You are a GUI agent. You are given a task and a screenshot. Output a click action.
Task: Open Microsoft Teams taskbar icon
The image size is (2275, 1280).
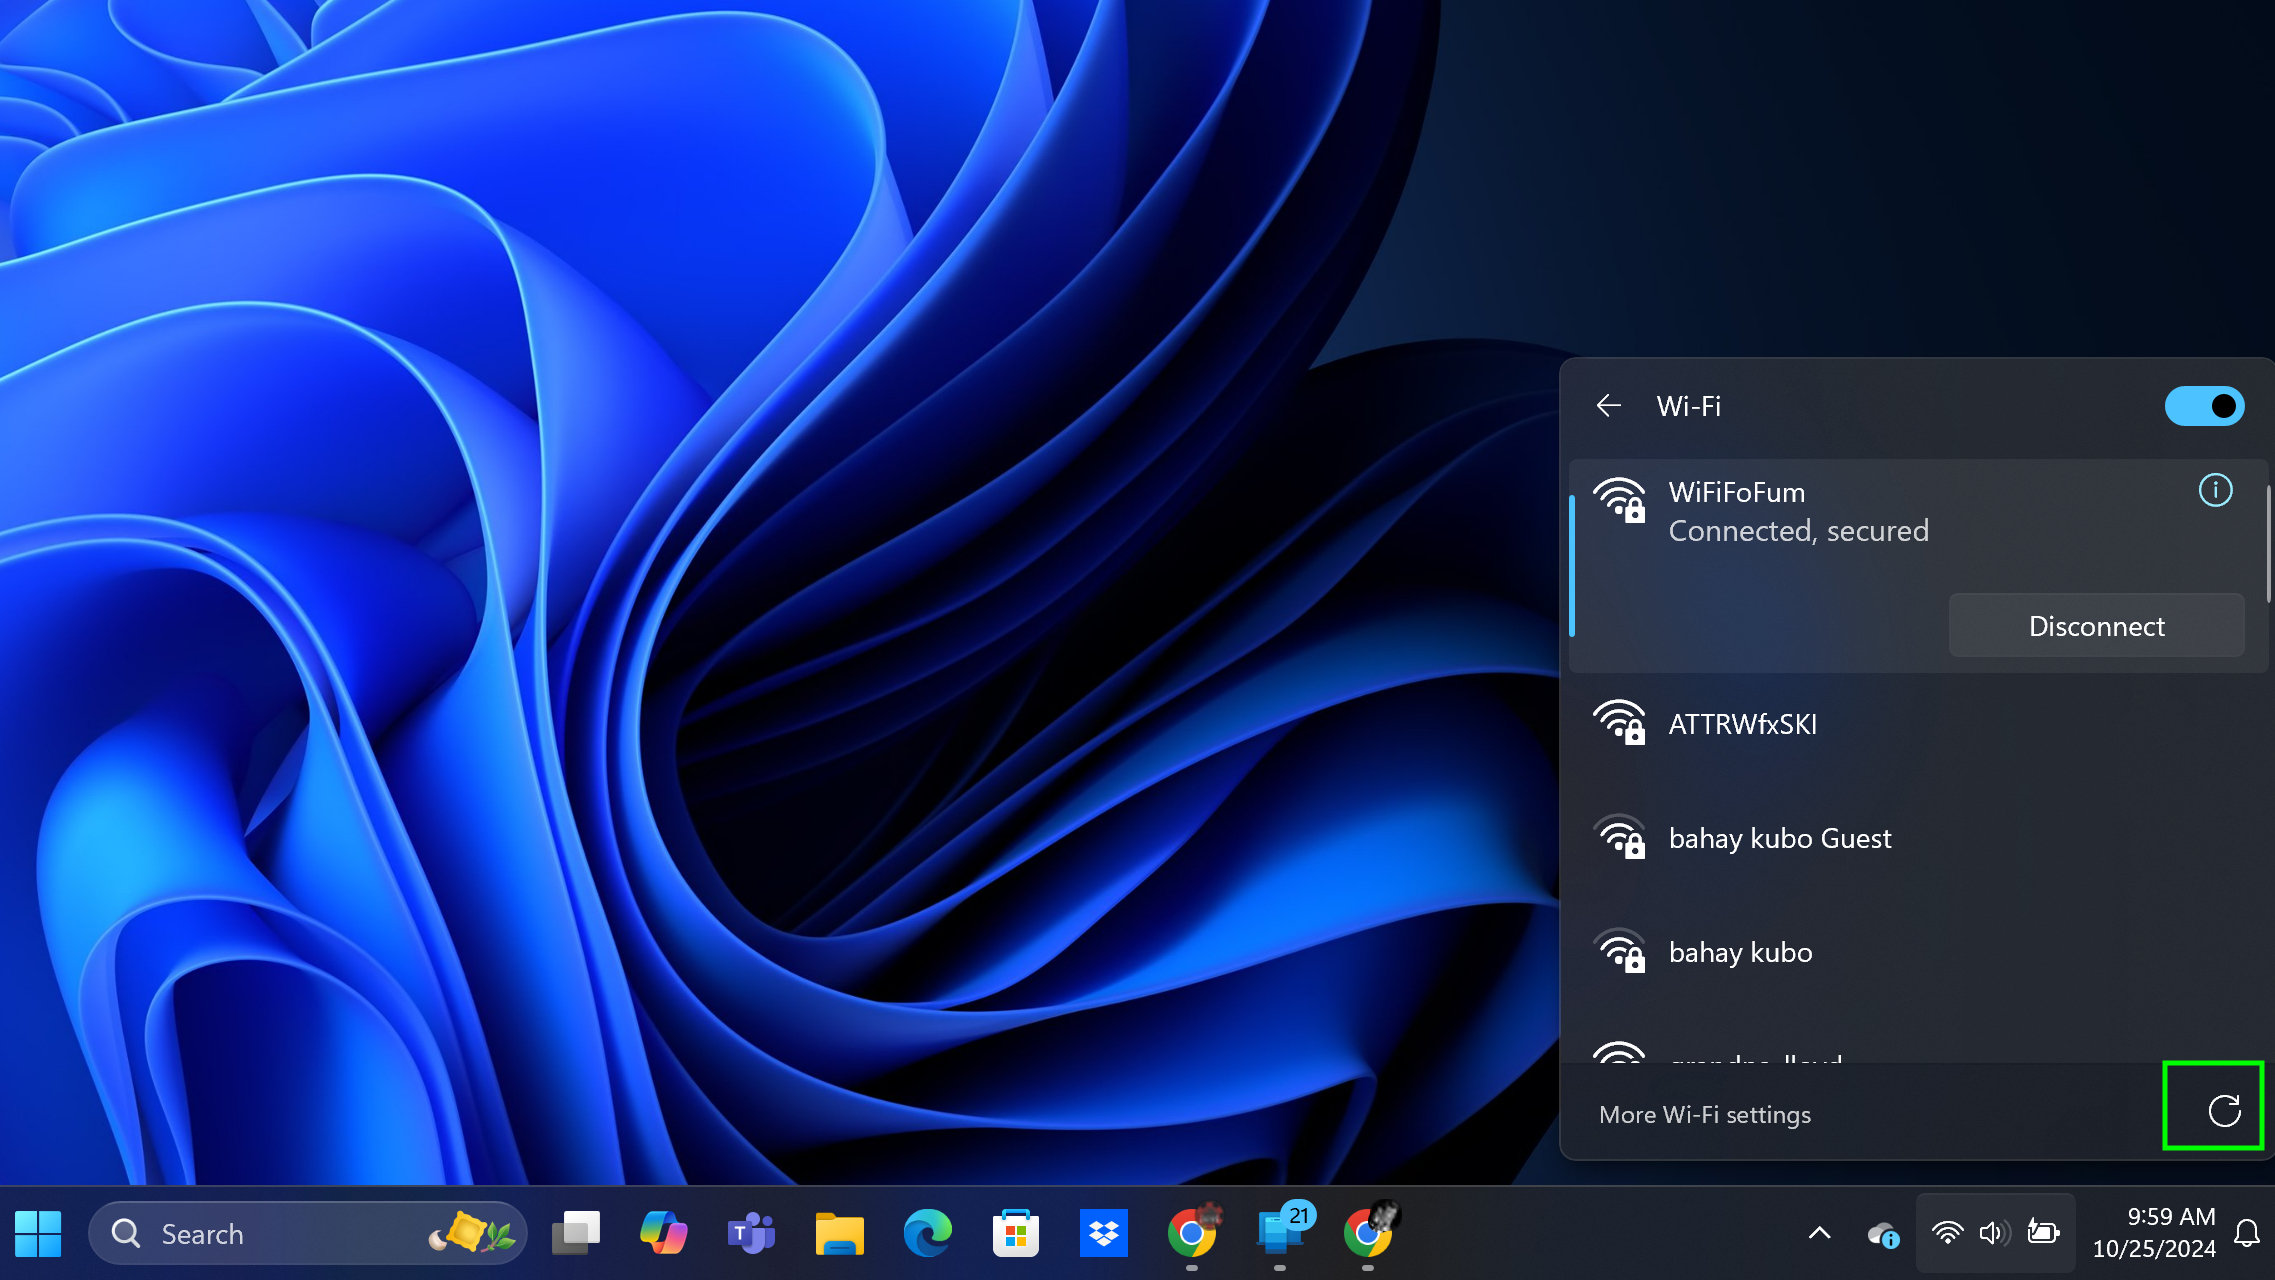[751, 1233]
